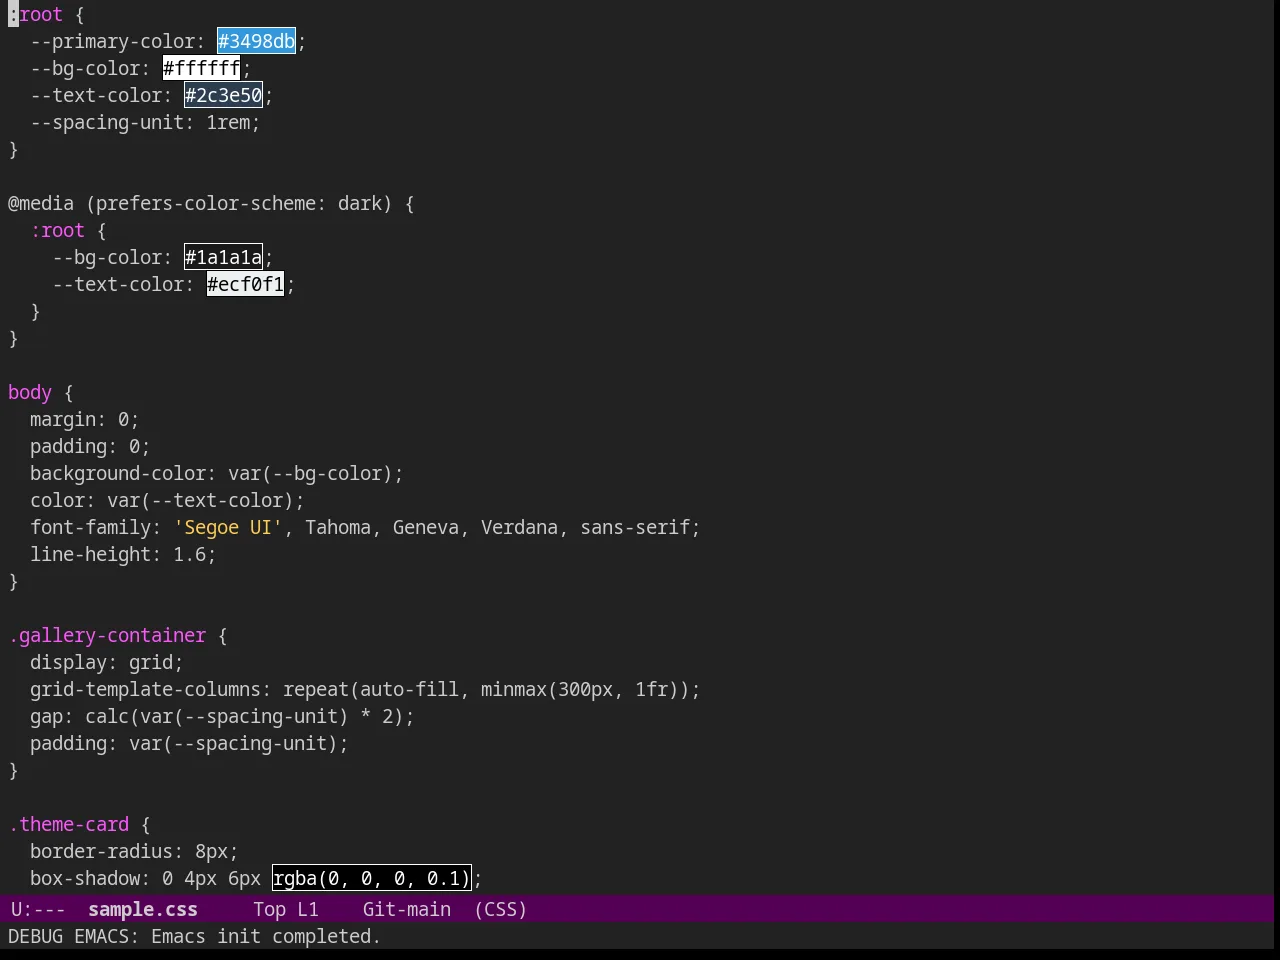Place cursor on --primary-color property
This screenshot has height=960, width=1280.
point(112,41)
